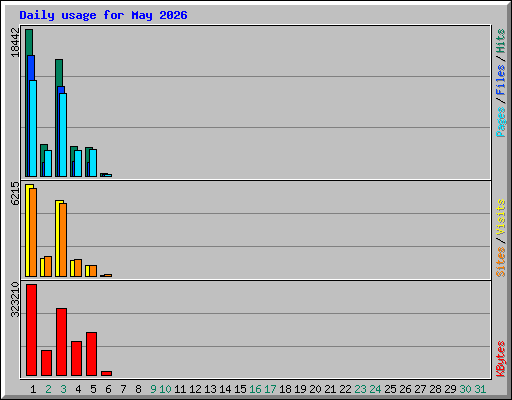Click the green day label 17

[270, 389]
